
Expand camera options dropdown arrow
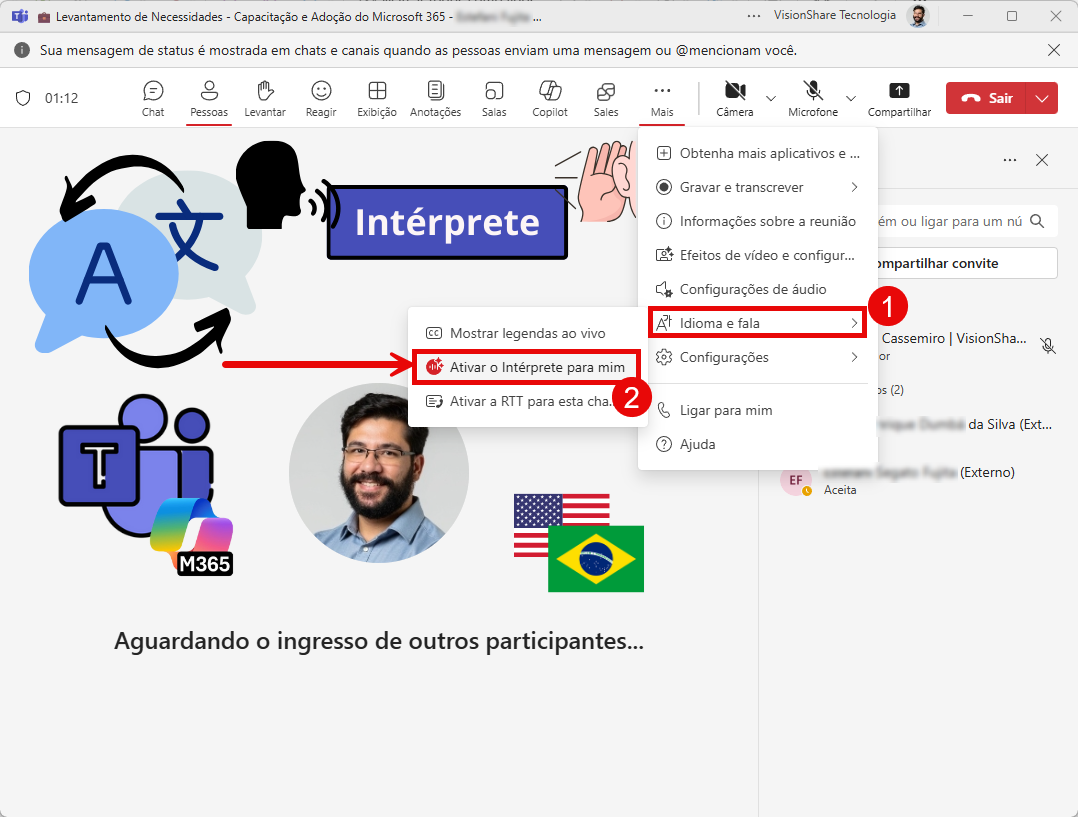pos(771,98)
